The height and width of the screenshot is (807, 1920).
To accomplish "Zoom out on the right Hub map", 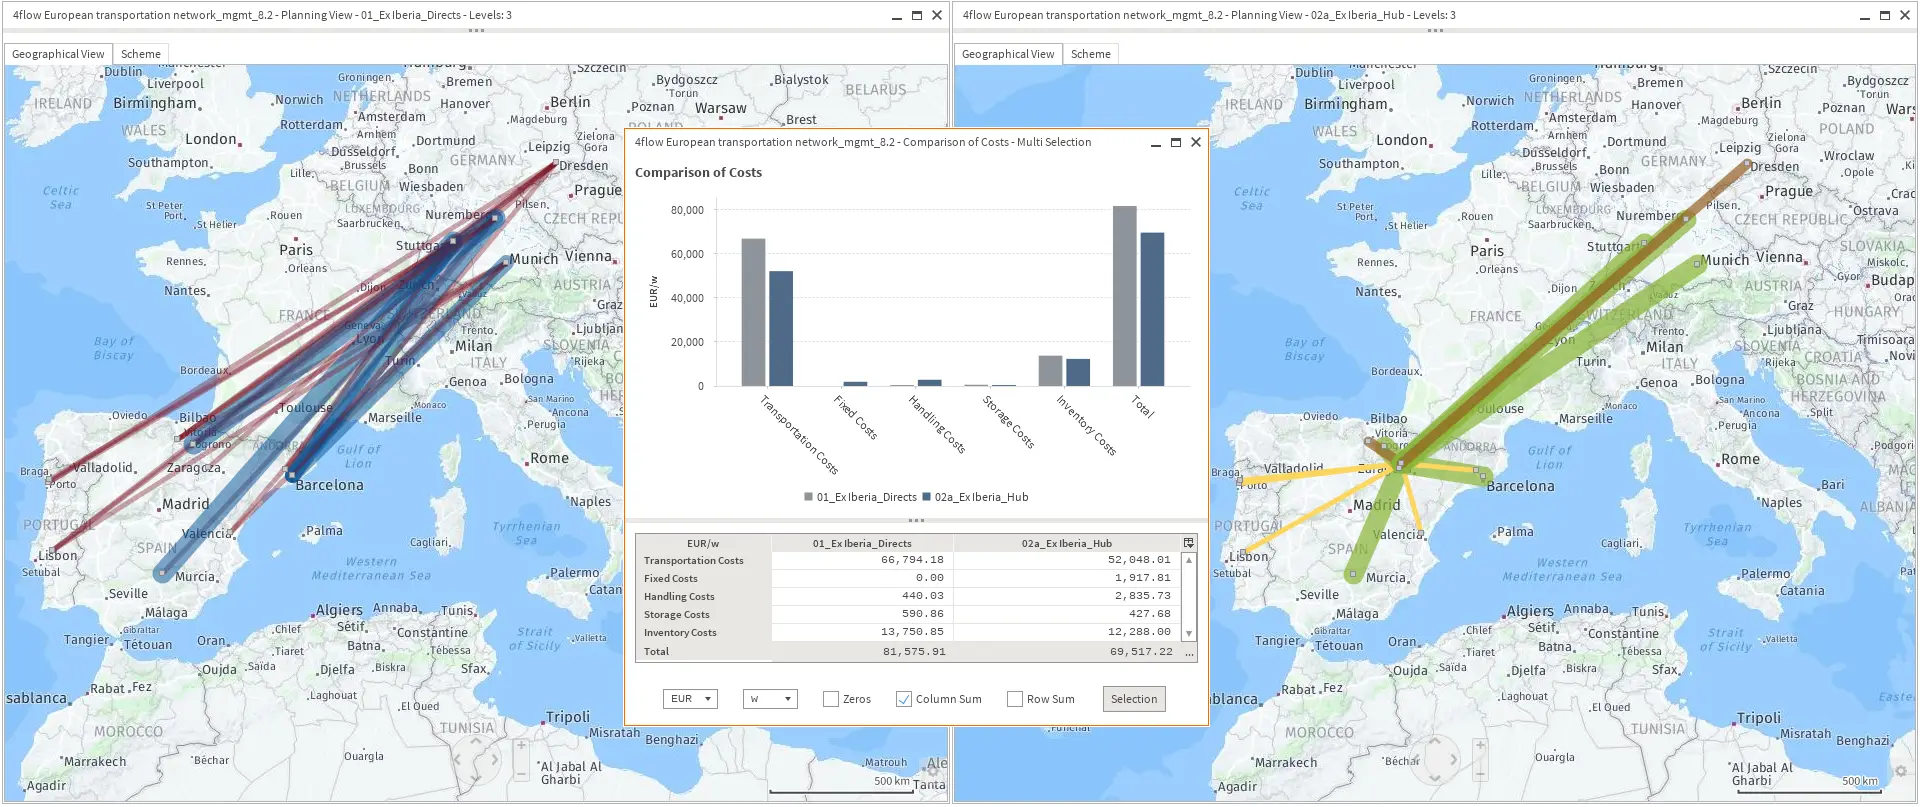I will tap(1480, 773).
